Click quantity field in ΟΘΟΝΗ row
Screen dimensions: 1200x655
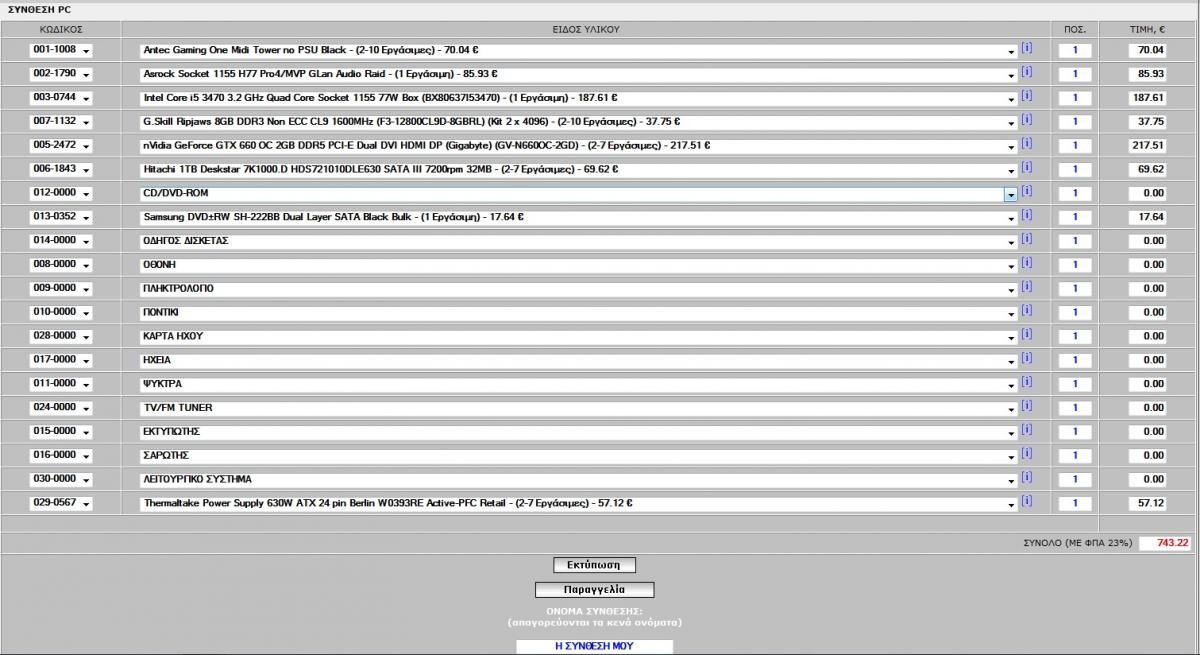click(x=1075, y=265)
